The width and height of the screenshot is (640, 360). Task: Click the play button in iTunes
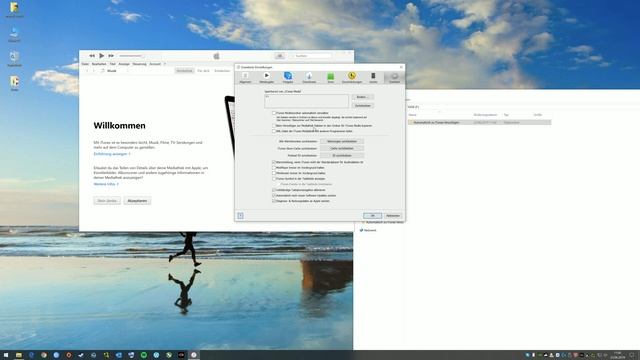click(102, 56)
